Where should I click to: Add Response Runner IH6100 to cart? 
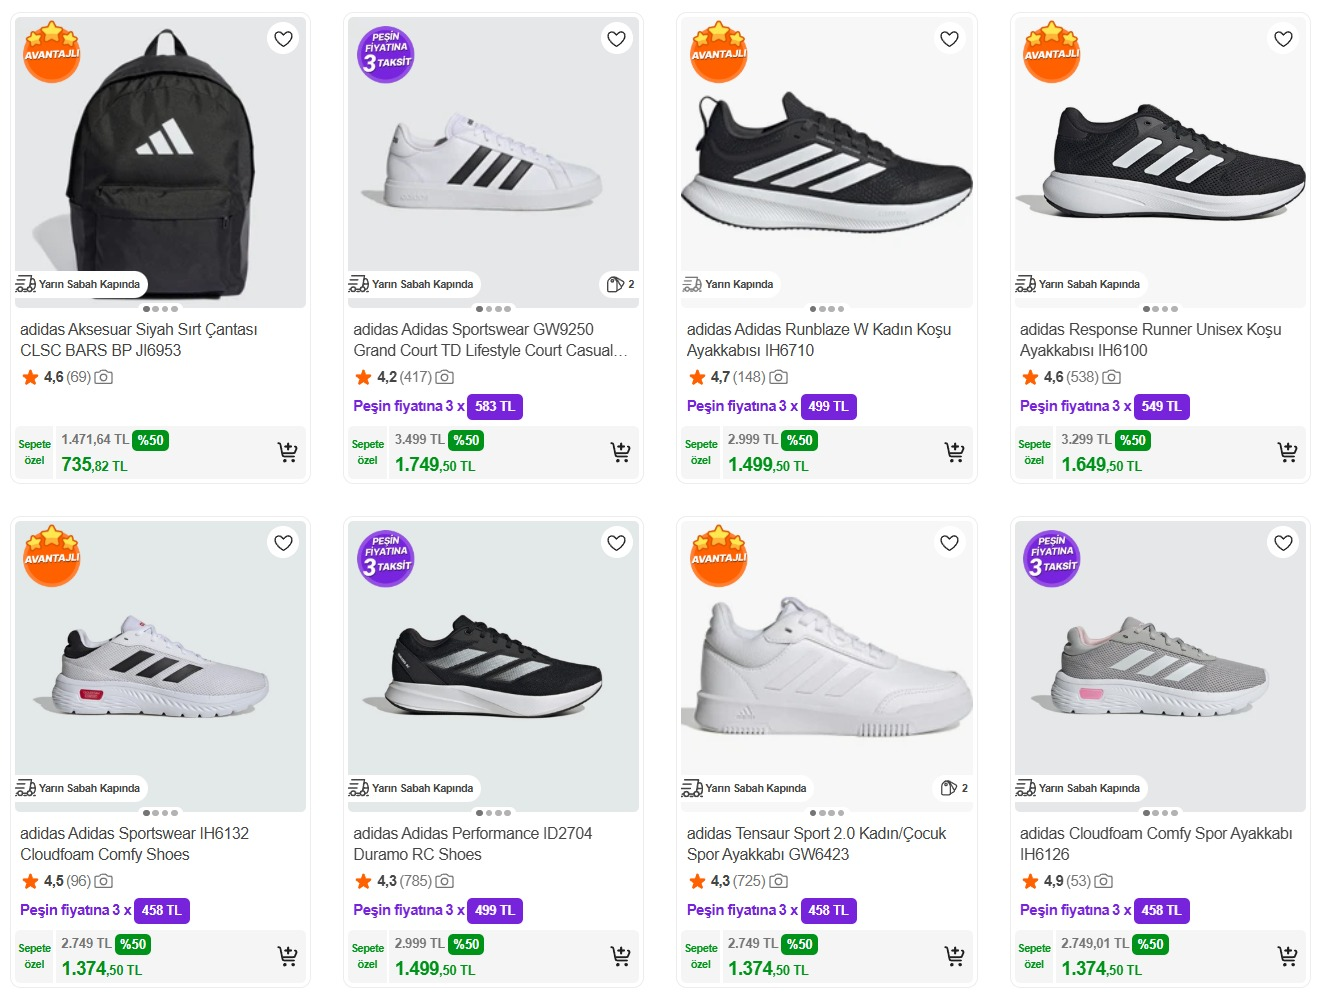tap(1288, 452)
